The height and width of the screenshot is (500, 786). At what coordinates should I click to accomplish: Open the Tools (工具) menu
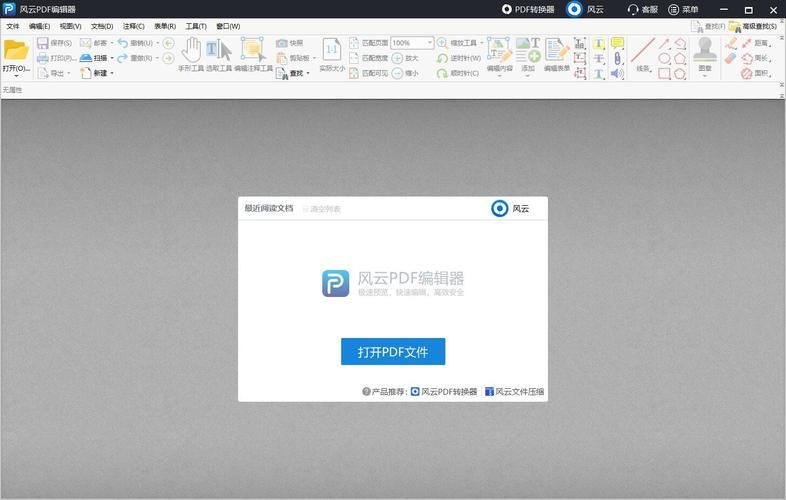pyautogui.click(x=196, y=26)
